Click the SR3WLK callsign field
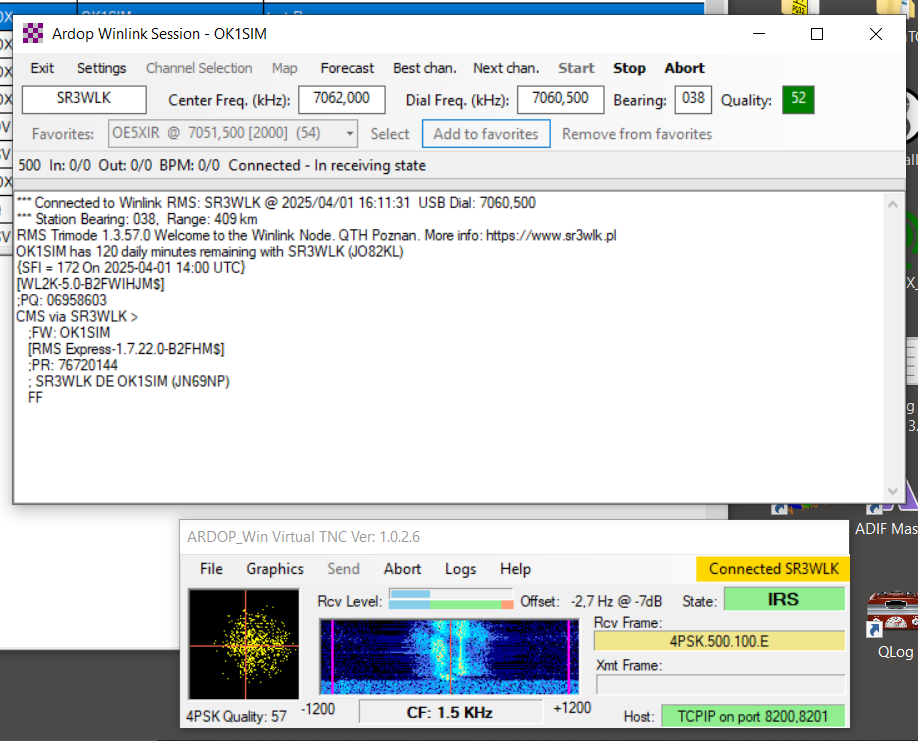 tap(84, 99)
